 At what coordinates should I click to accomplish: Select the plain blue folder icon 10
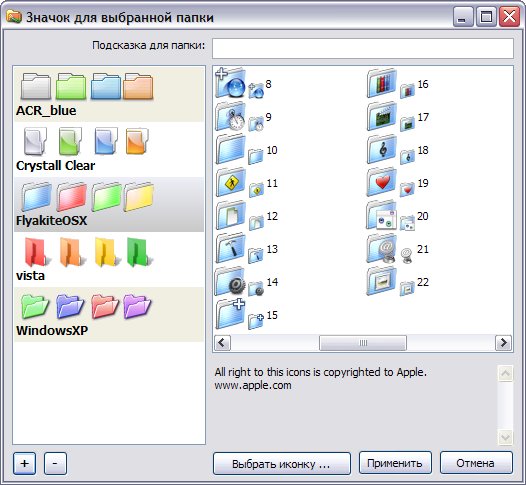point(230,149)
